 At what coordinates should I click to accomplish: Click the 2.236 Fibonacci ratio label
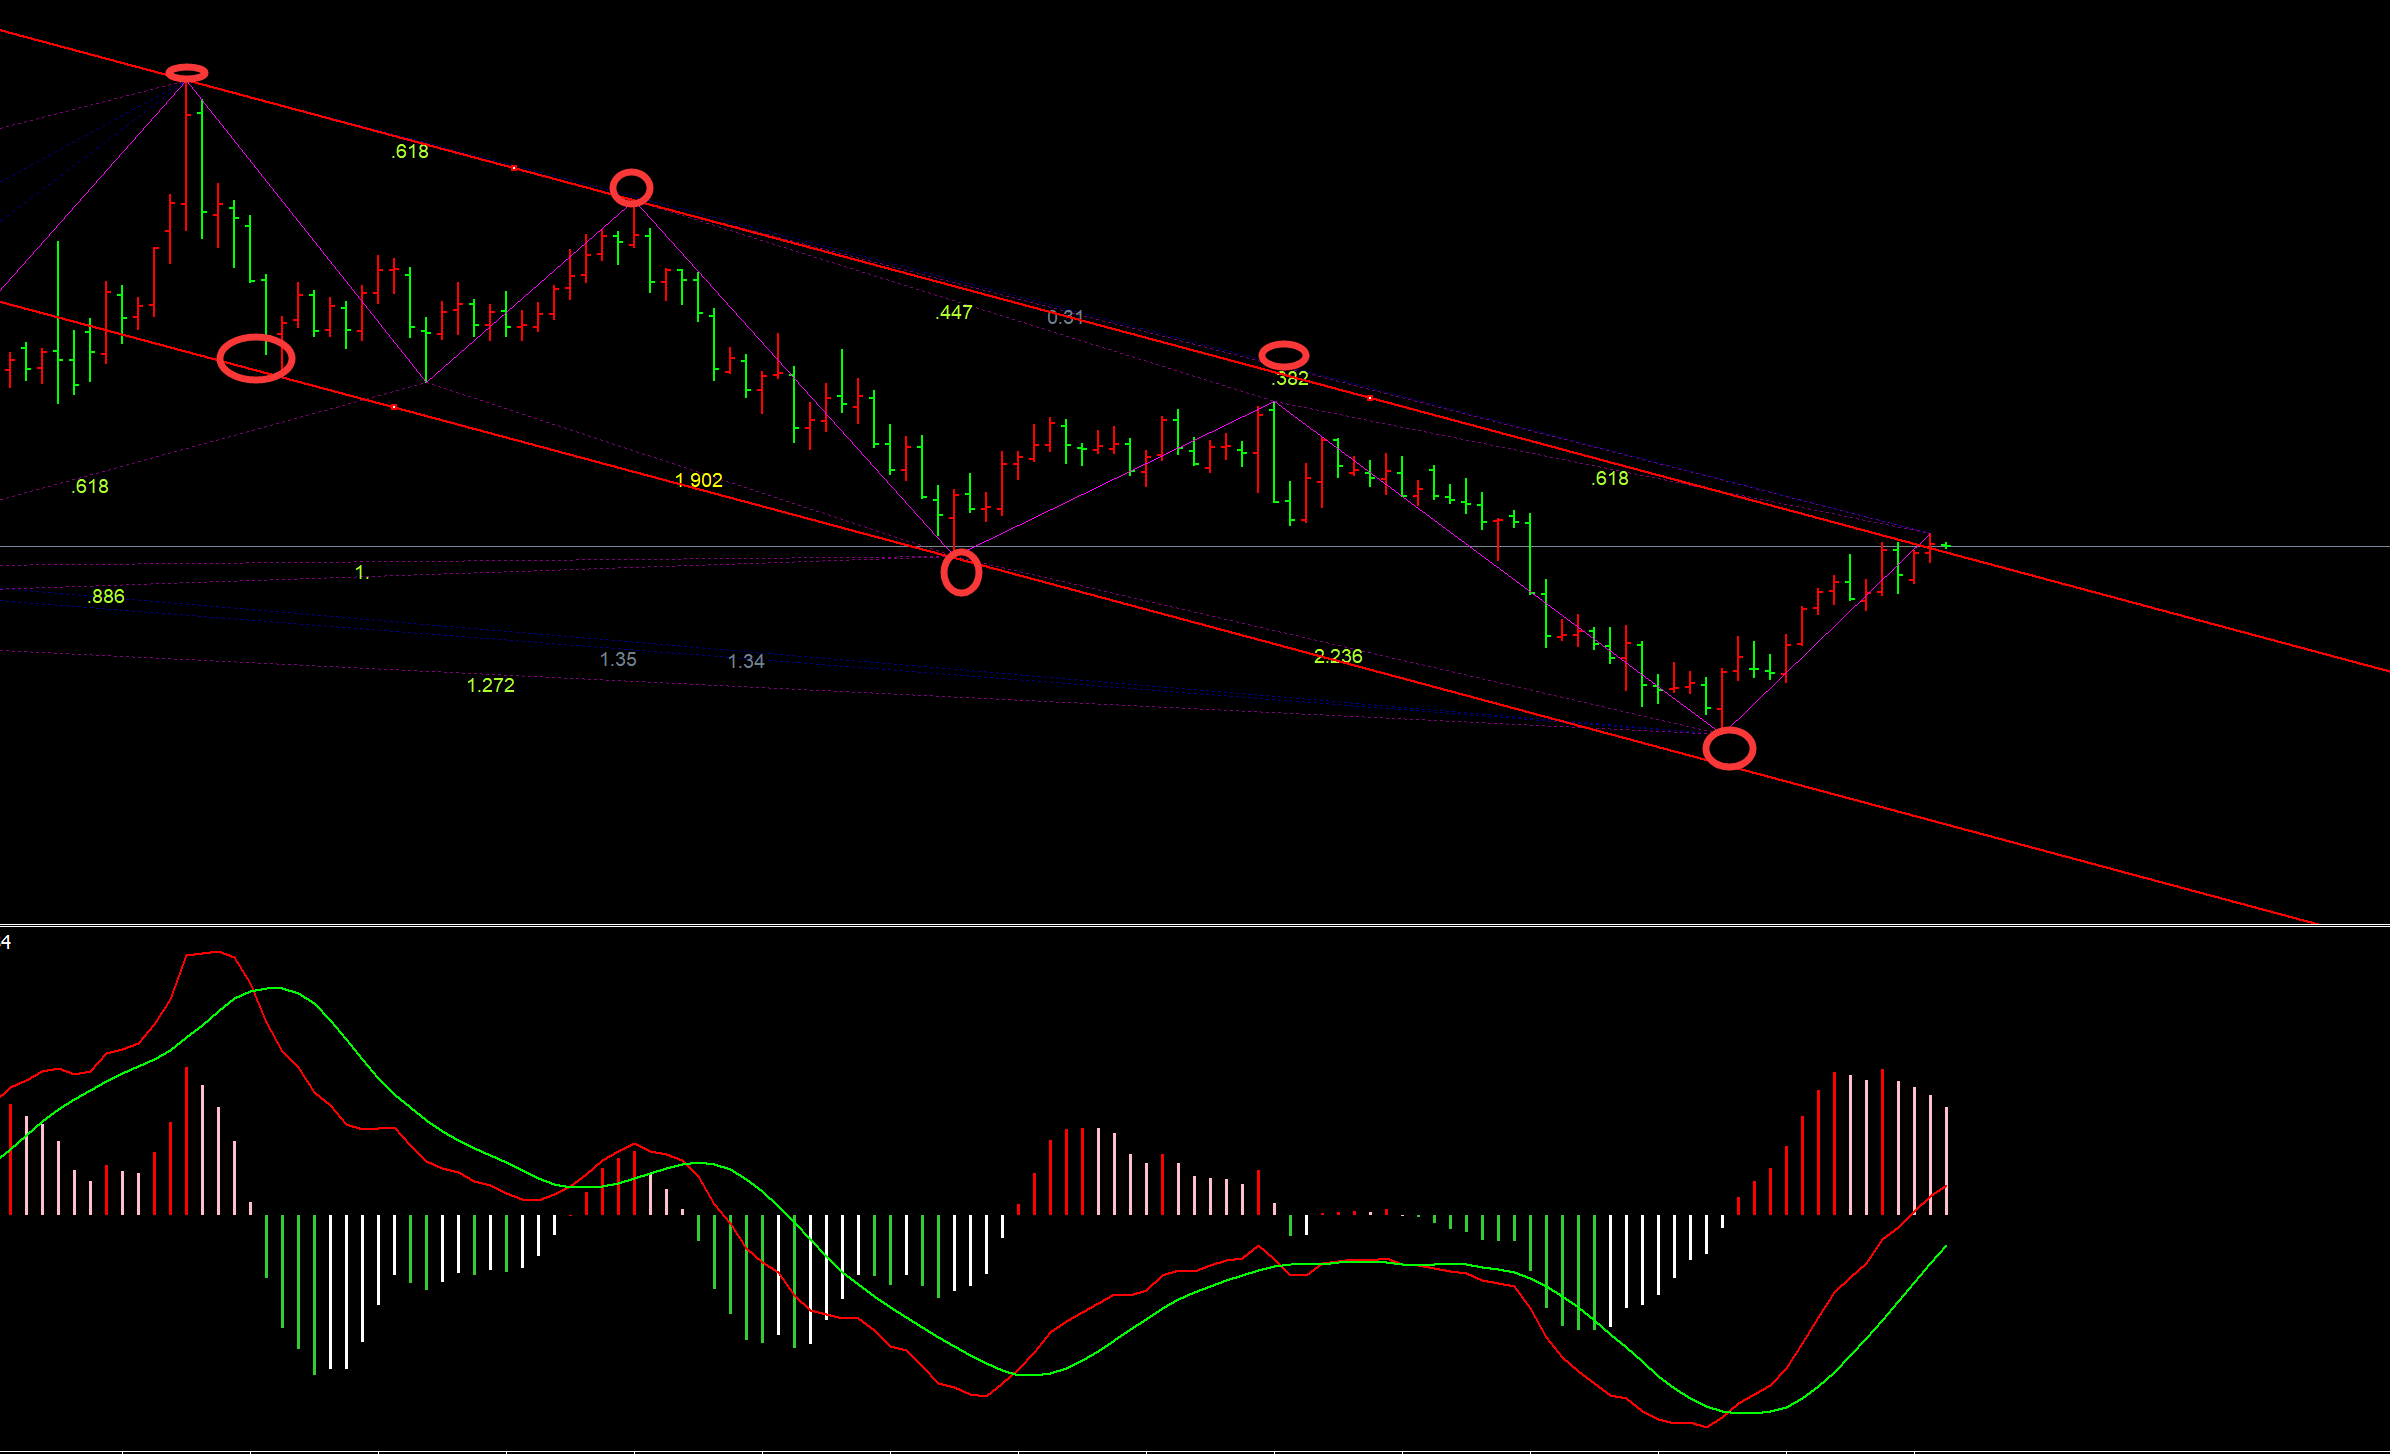click(x=1338, y=656)
